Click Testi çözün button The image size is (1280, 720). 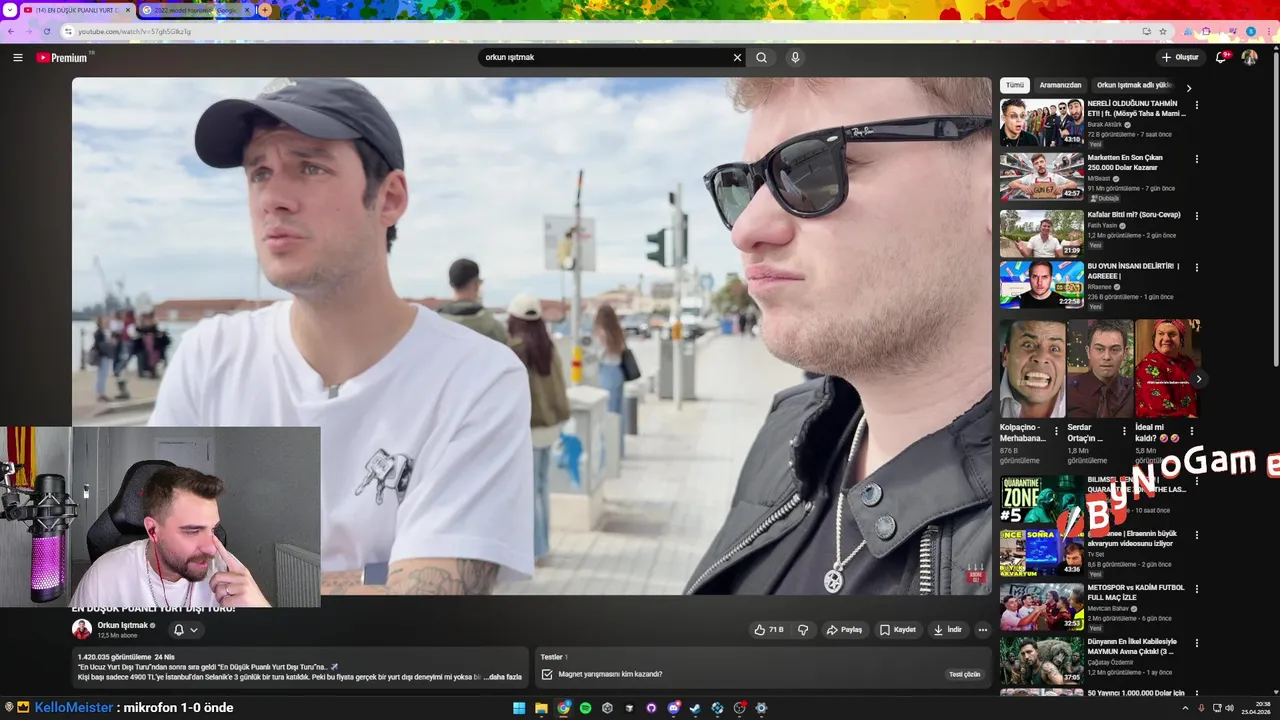click(964, 674)
